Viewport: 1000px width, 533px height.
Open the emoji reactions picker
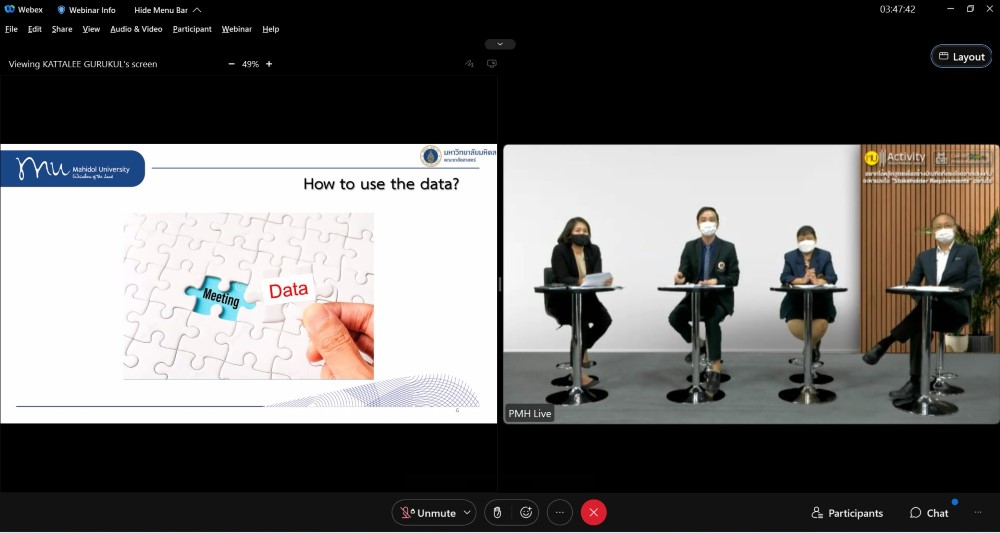(526, 513)
